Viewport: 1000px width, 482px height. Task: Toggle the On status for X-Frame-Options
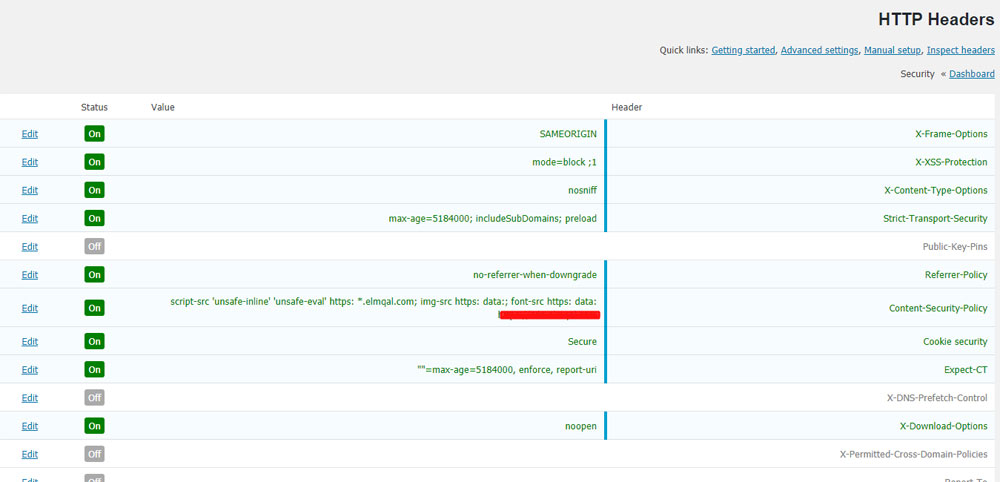(x=94, y=134)
